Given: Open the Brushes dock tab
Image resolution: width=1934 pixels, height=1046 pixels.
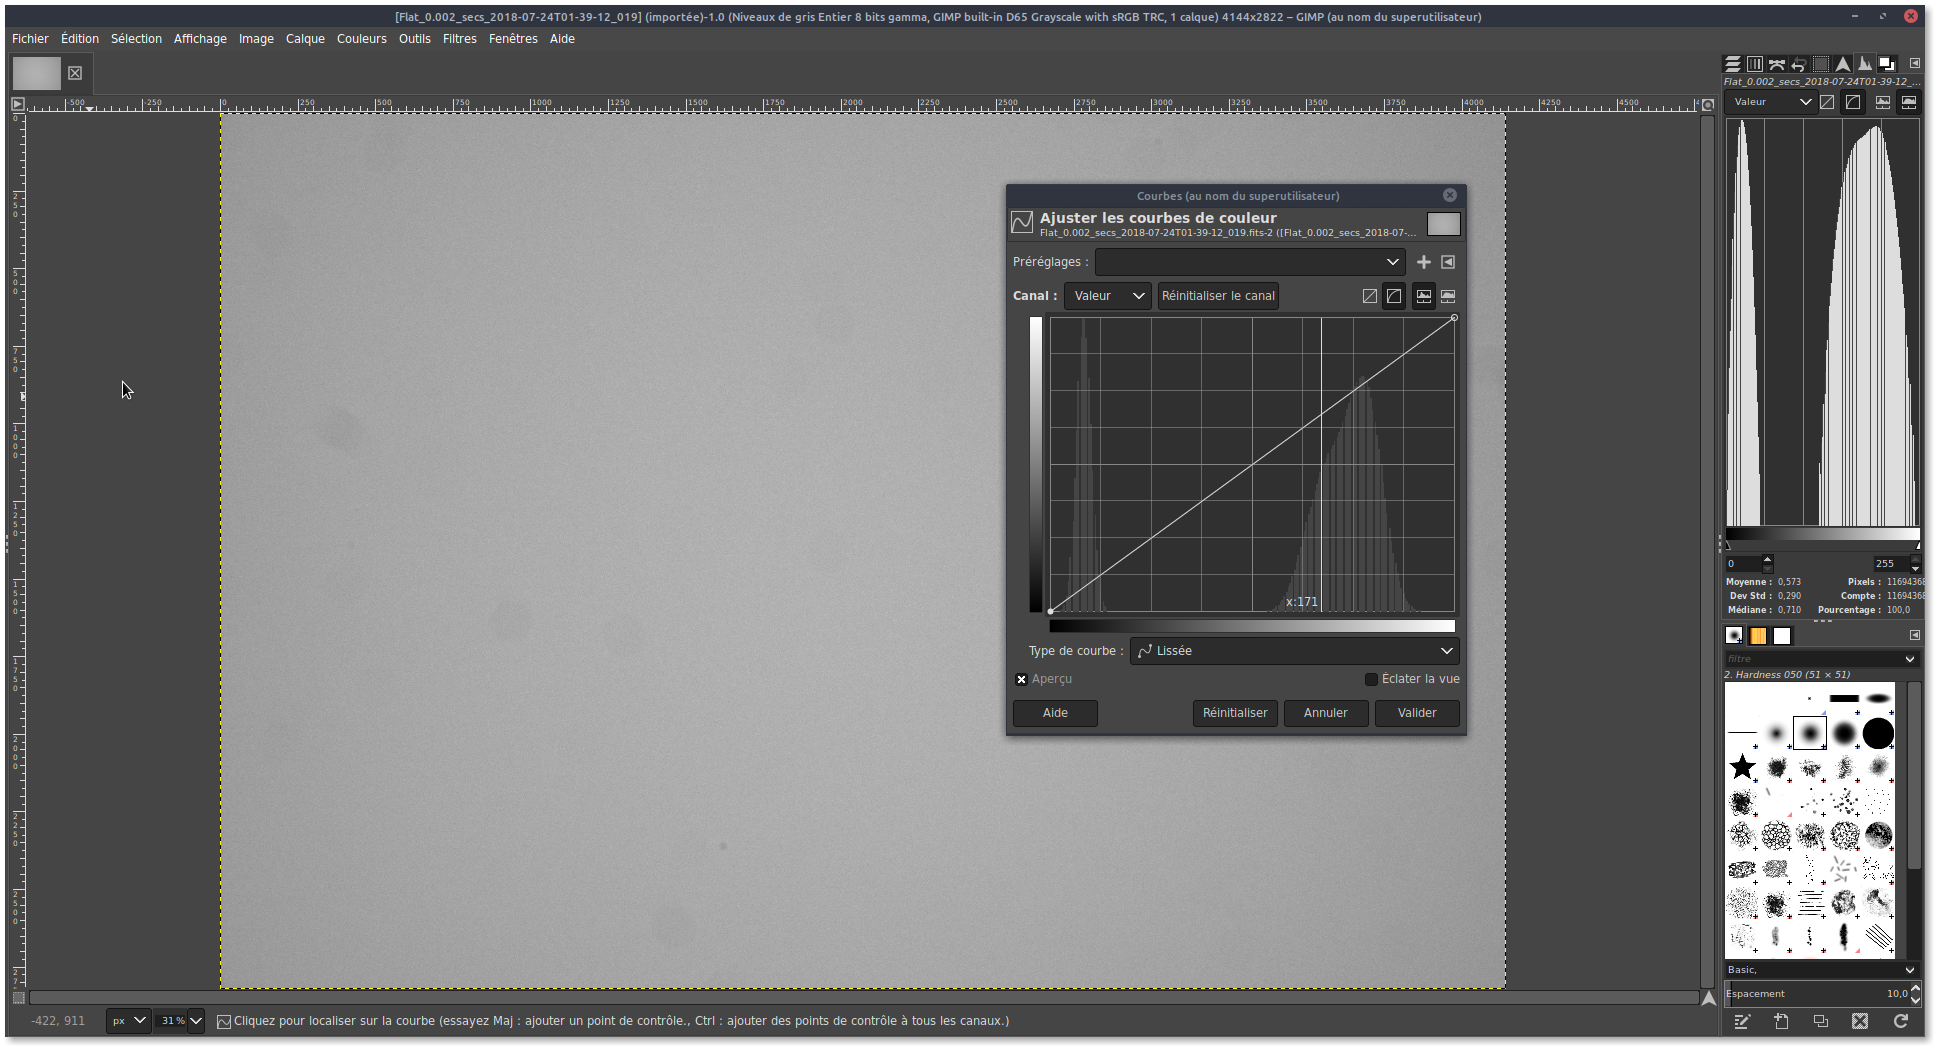Looking at the screenshot, I should pos(1734,636).
